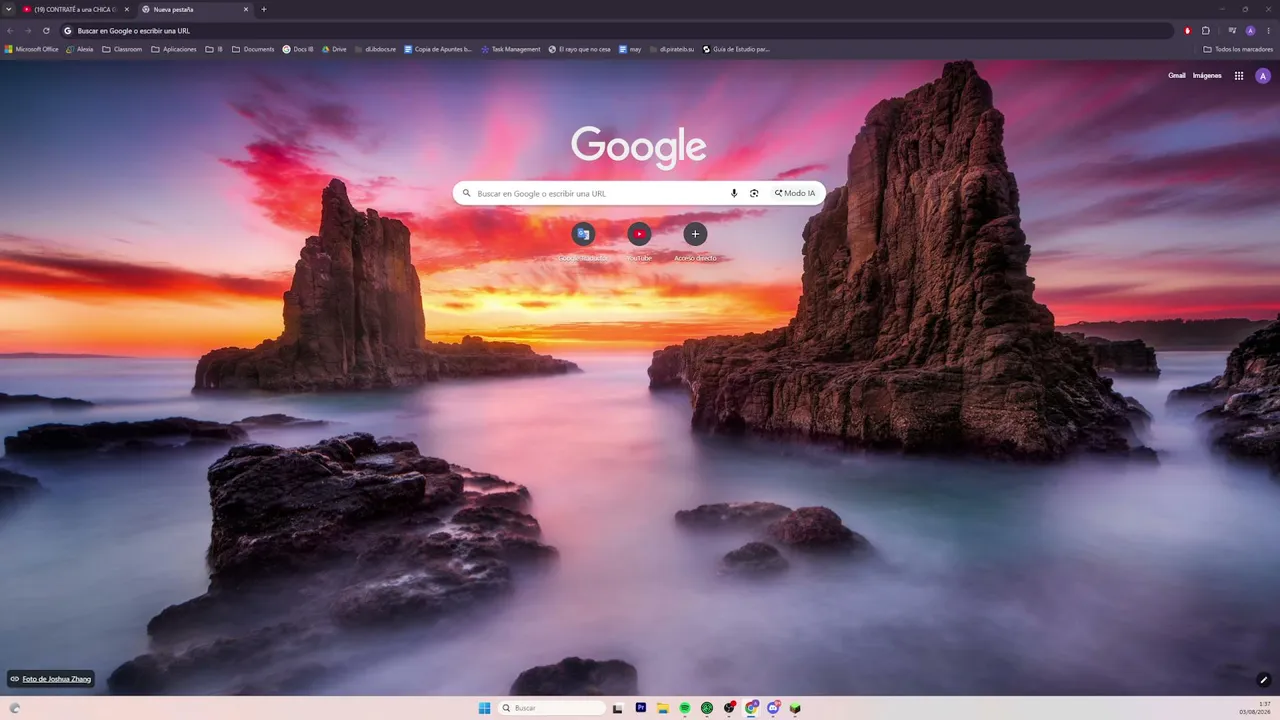Add a shortcut with Acceso directo
1280x720 pixels.
(x=695, y=241)
